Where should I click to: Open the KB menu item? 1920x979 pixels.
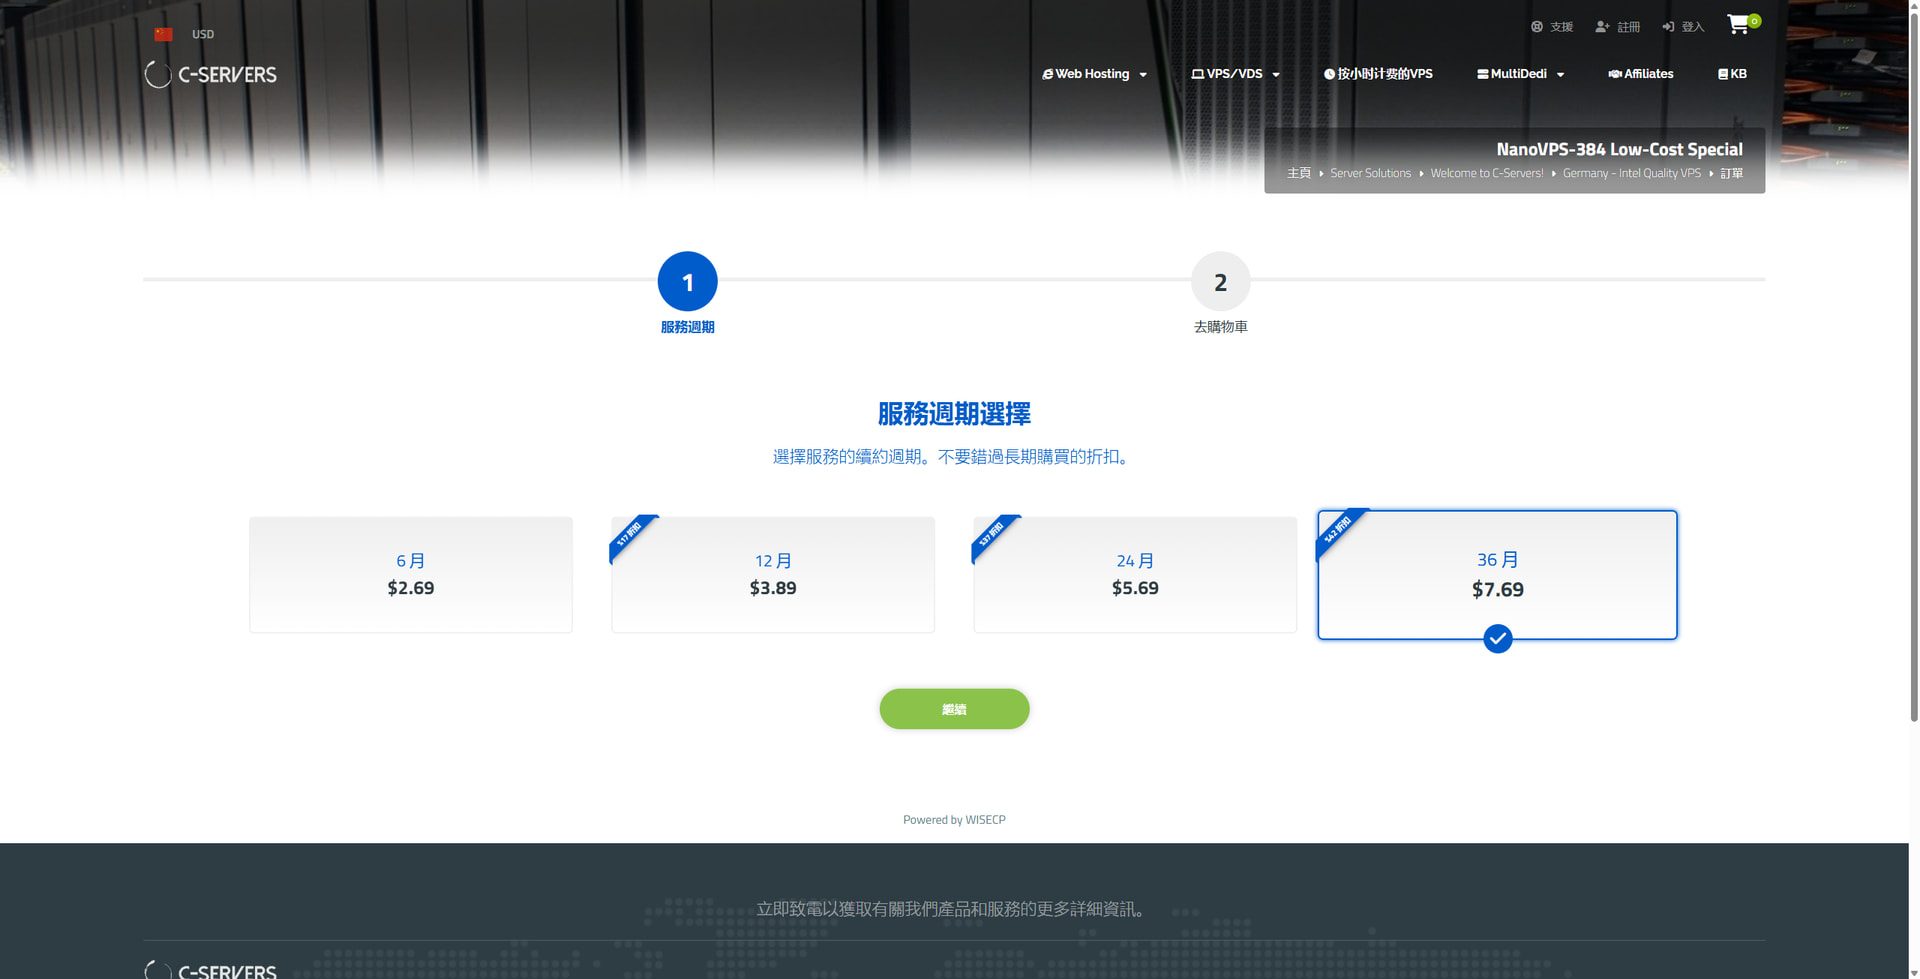tap(1732, 74)
